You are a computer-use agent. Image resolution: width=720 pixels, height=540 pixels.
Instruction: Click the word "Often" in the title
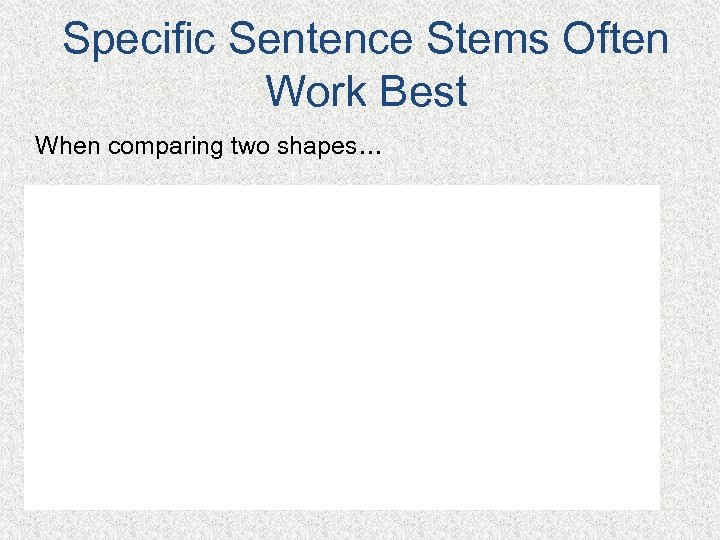pos(614,40)
